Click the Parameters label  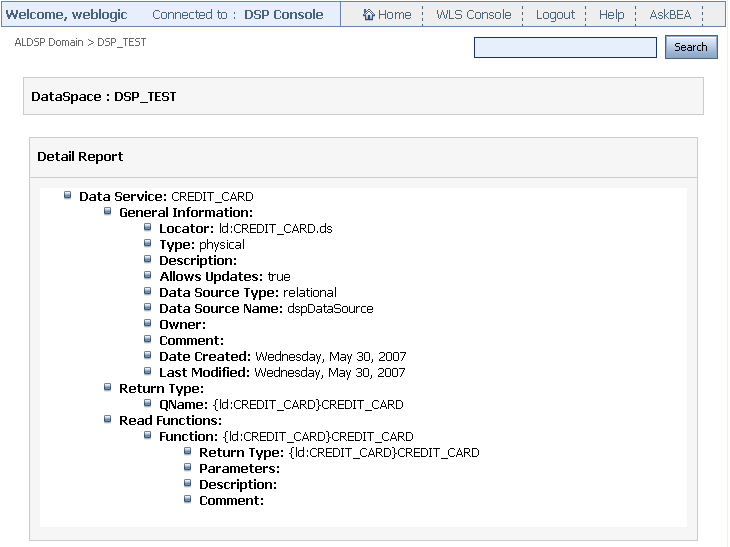click(x=239, y=468)
